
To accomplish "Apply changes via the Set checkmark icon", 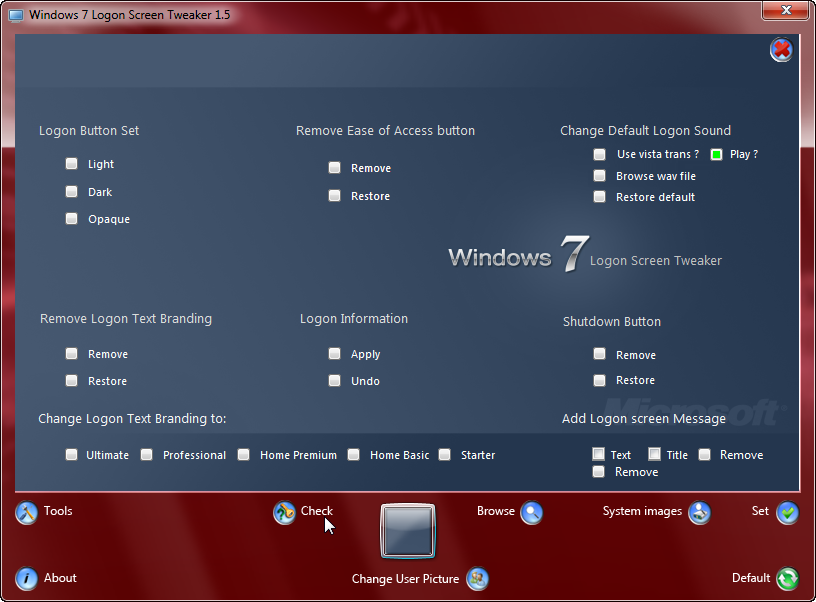I will click(x=787, y=513).
